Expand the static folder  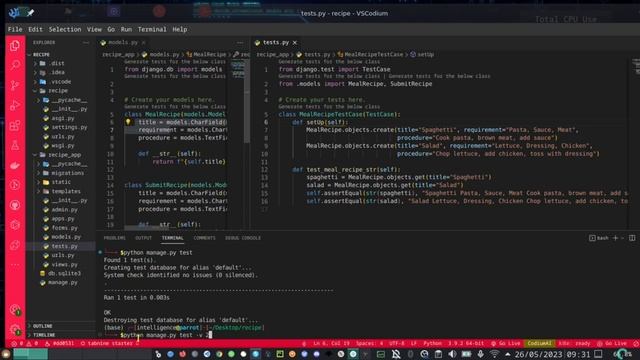[x=61, y=182]
